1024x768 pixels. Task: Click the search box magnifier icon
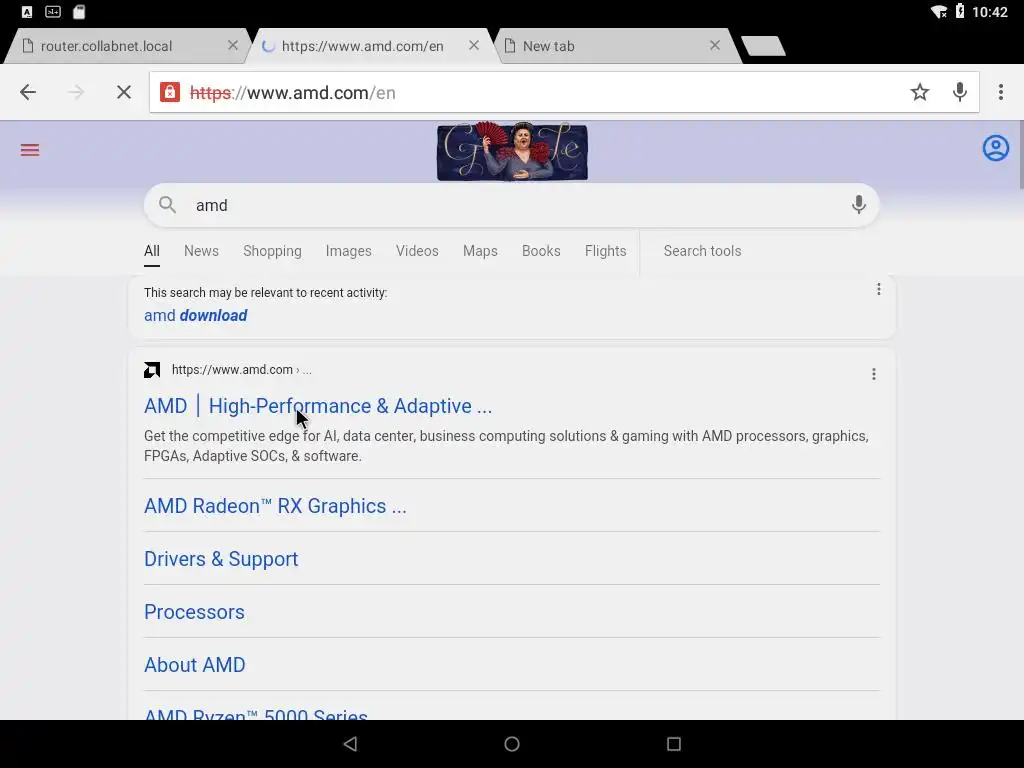click(168, 205)
